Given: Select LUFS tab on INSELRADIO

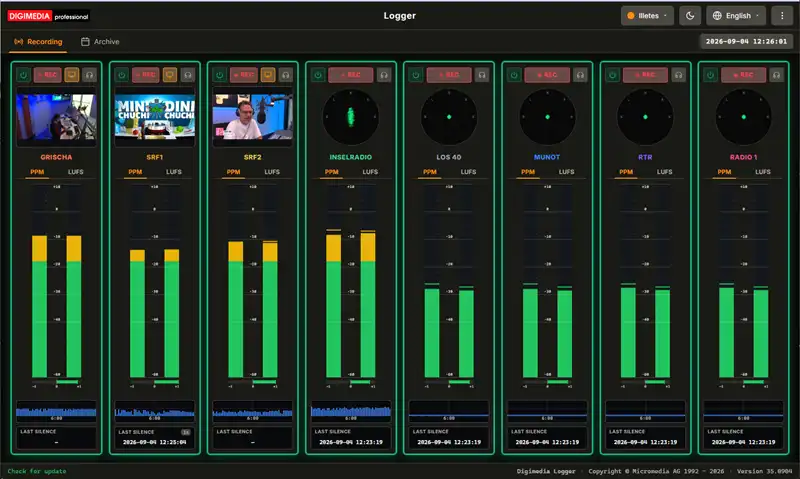Looking at the screenshot, I should coord(370,172).
